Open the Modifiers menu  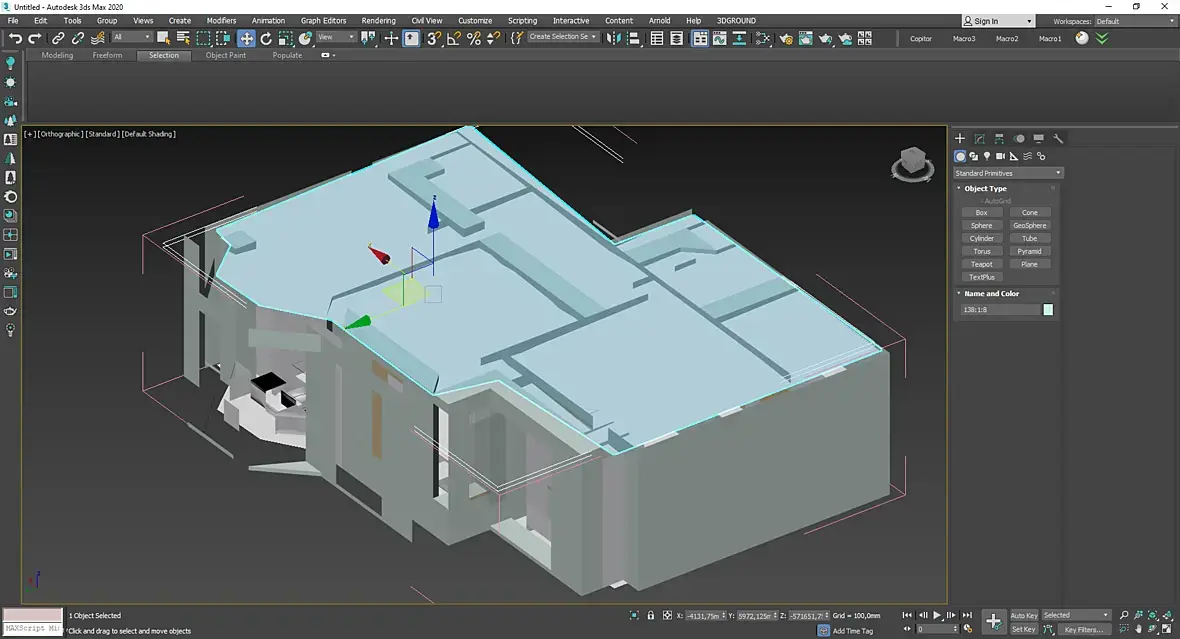[x=221, y=20]
